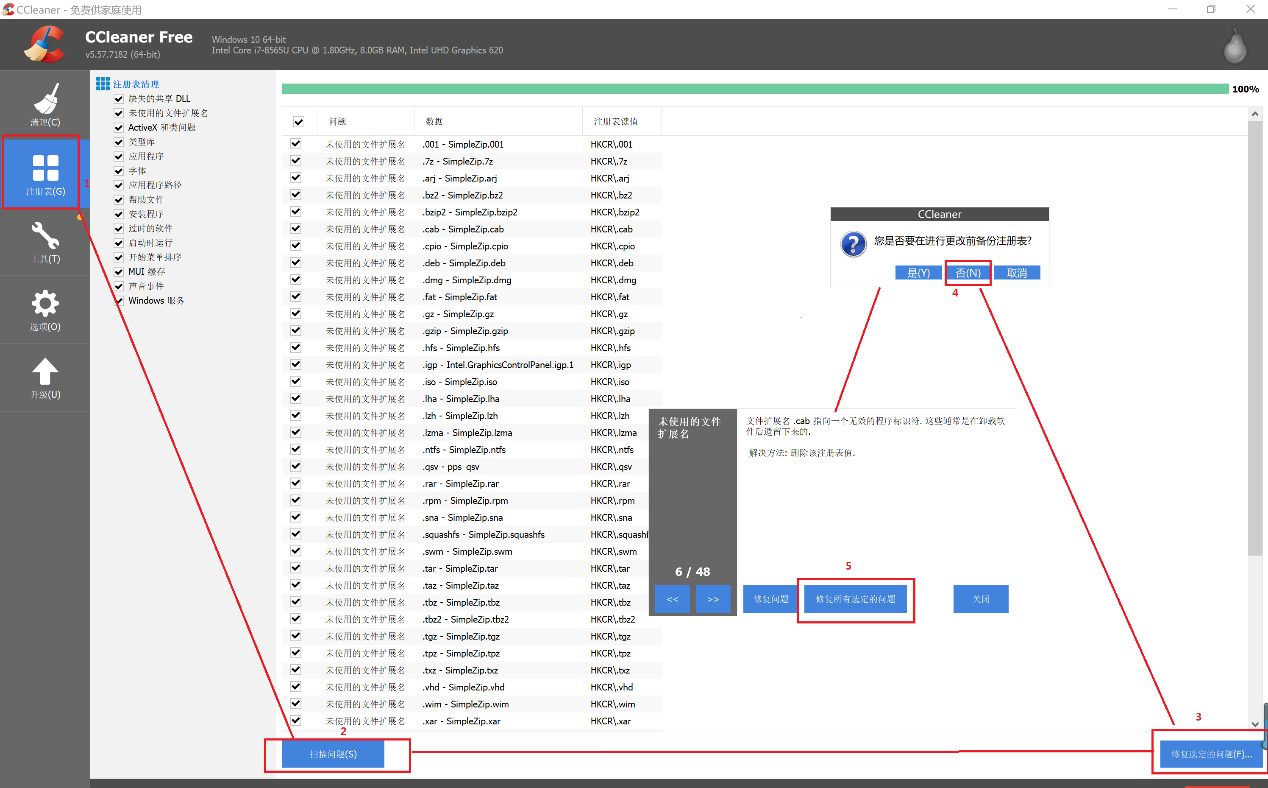Uncheck the ActiveX 和类问题 checkbox
The image size is (1268, 788).
point(119,128)
